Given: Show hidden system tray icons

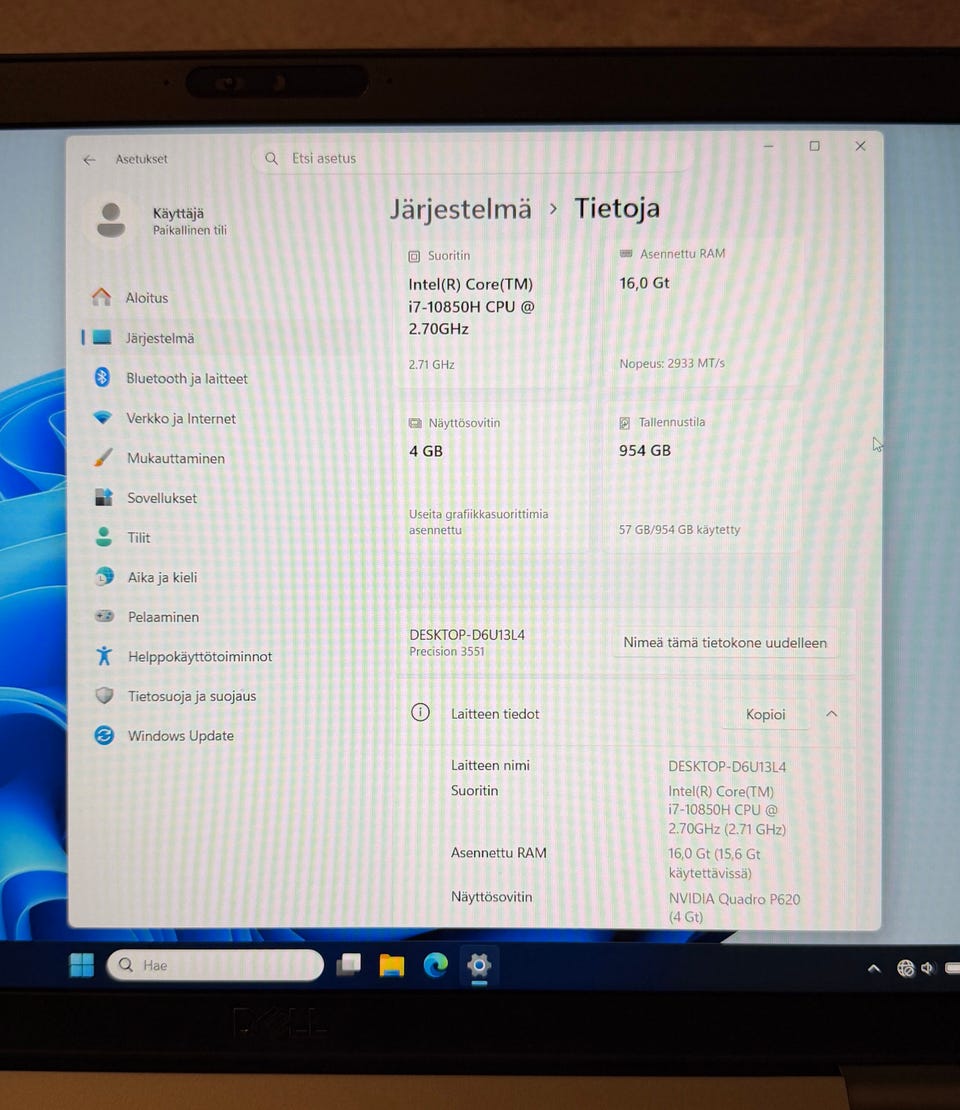Looking at the screenshot, I should (874, 968).
